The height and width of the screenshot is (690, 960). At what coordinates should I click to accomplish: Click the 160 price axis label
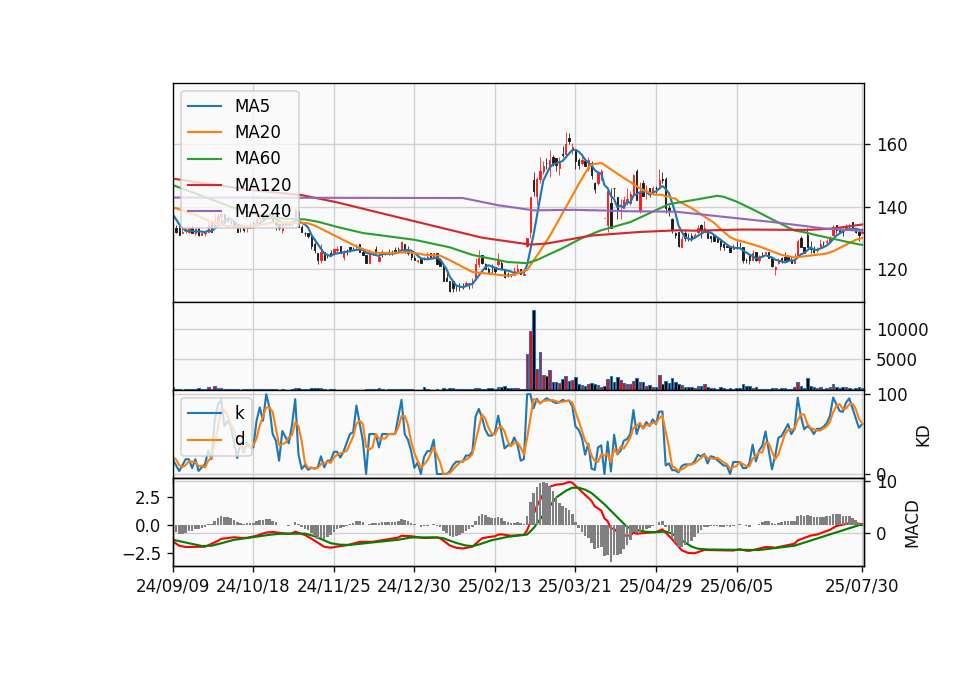coord(892,145)
